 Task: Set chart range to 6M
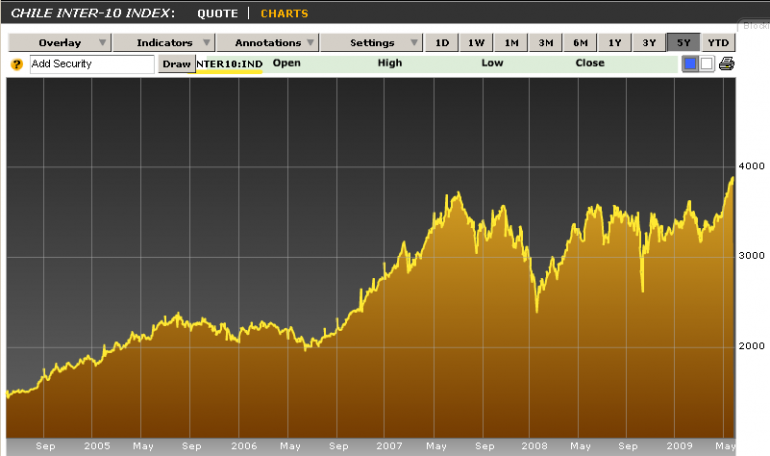tap(580, 43)
